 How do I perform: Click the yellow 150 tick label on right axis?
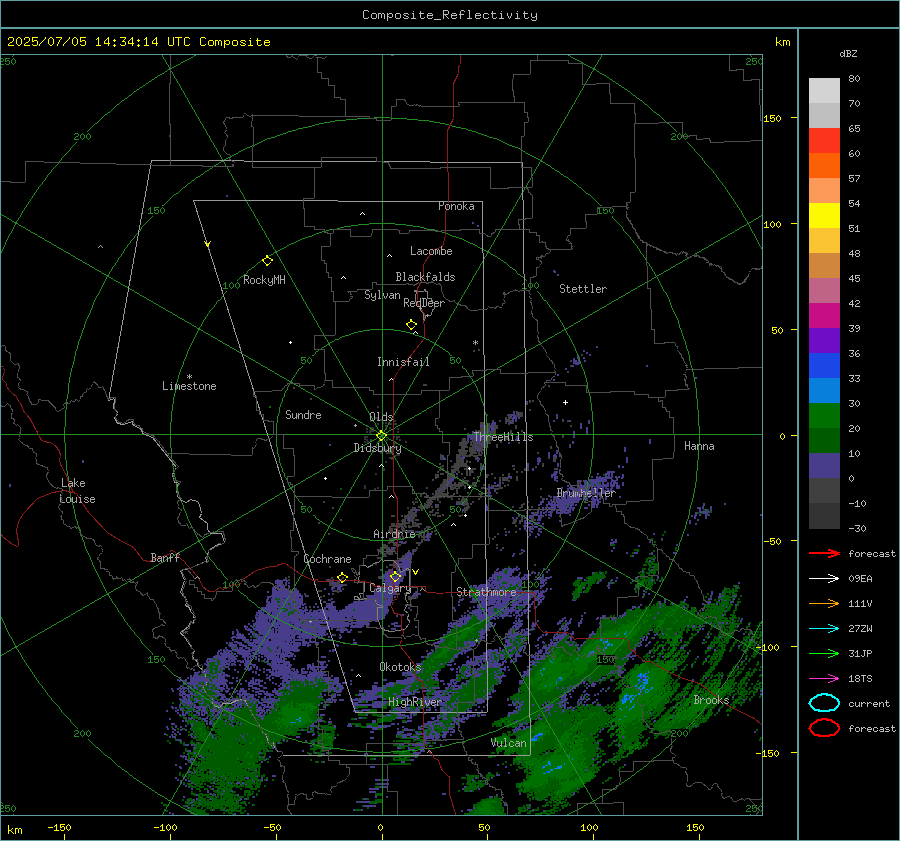[x=772, y=118]
